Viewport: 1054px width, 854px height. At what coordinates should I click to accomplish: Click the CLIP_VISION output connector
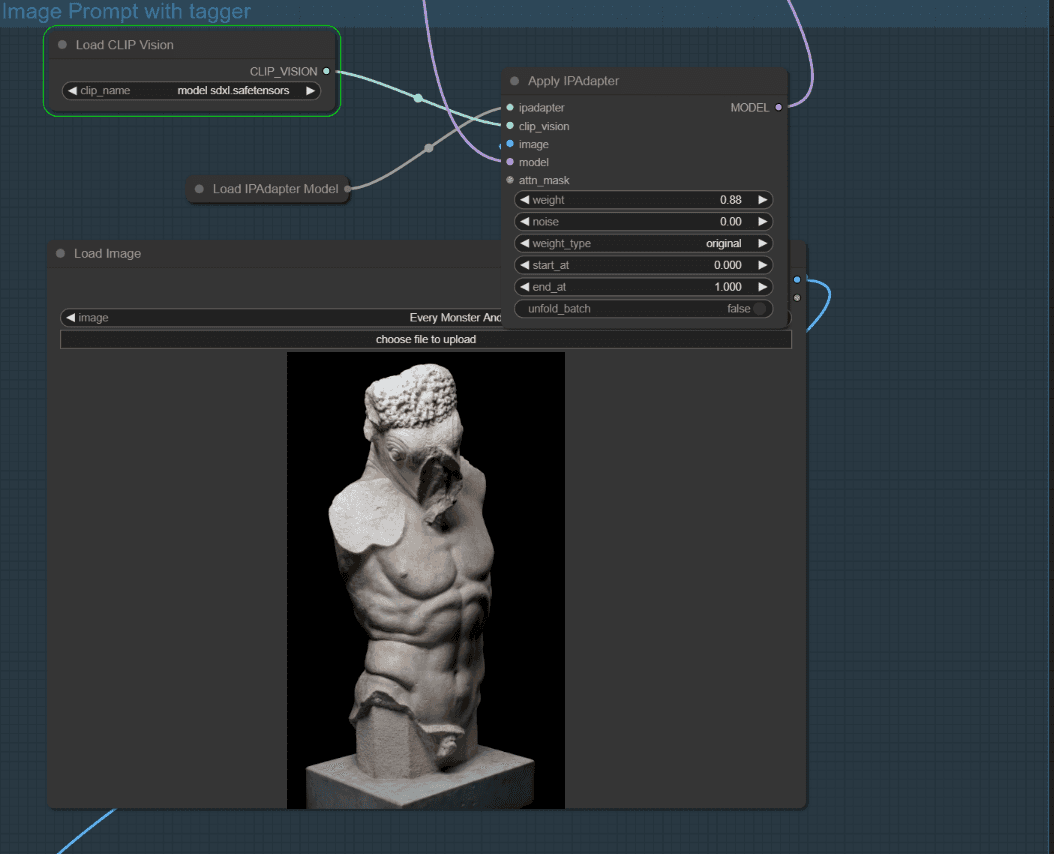326,71
